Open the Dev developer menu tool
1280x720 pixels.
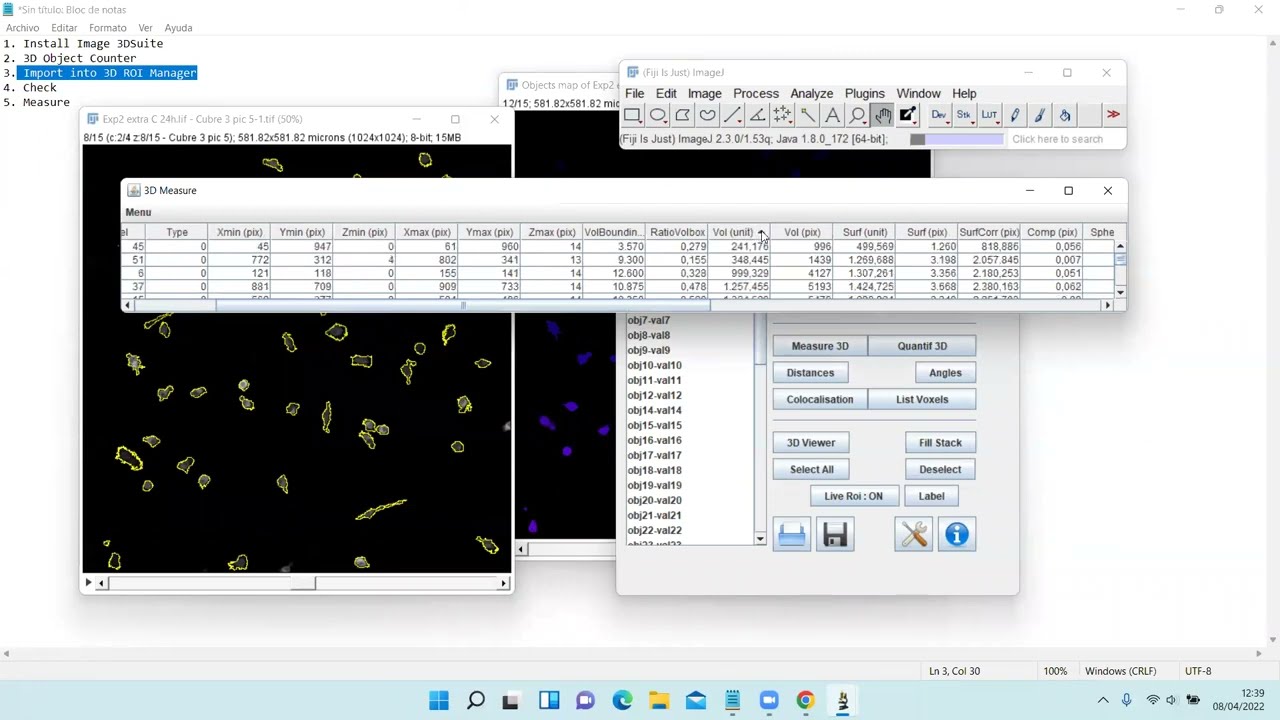(939, 115)
